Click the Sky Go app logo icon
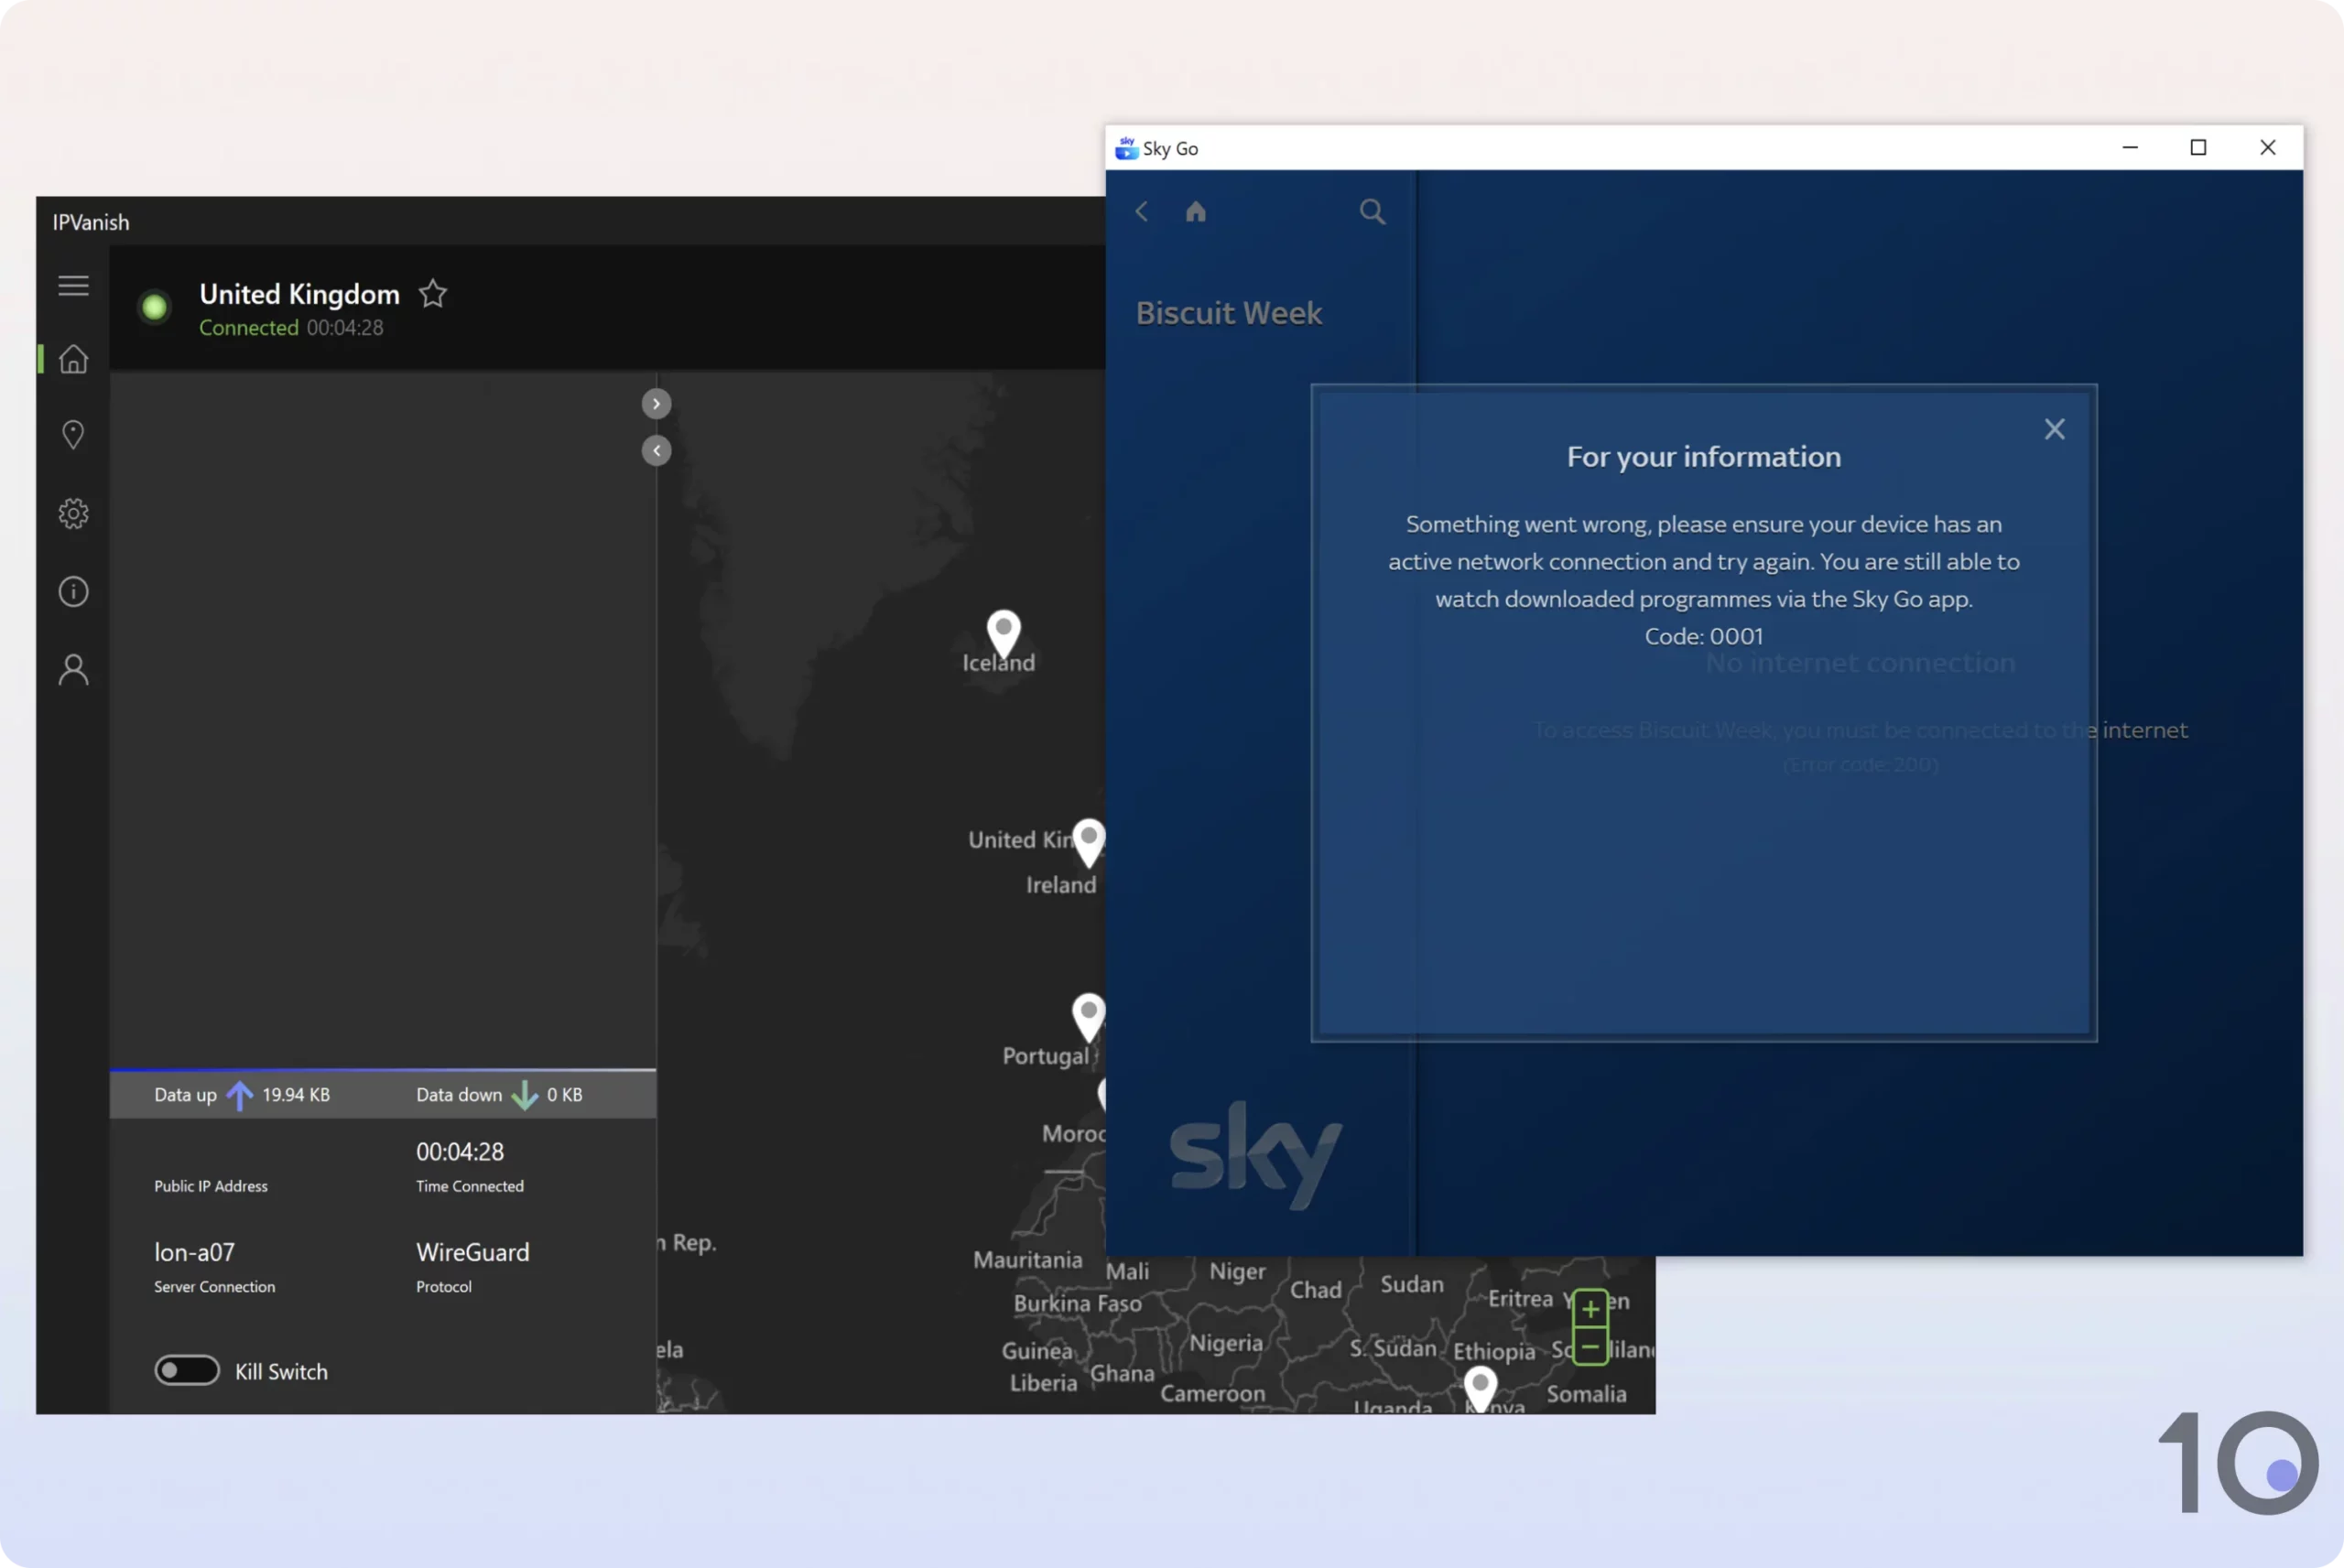 point(1127,148)
